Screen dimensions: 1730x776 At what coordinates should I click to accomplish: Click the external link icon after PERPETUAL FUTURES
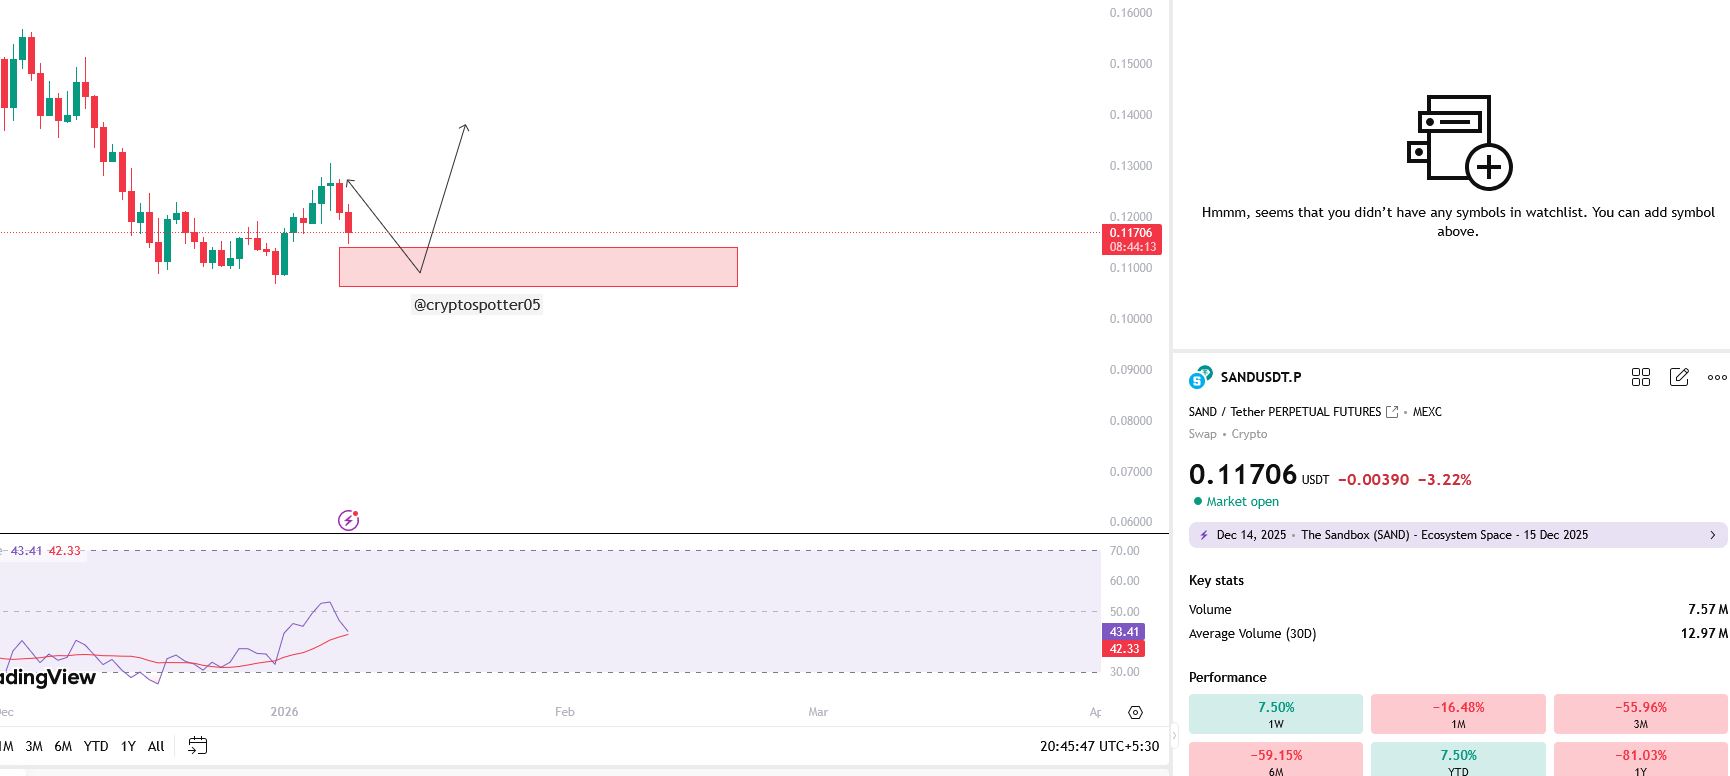1392,412
